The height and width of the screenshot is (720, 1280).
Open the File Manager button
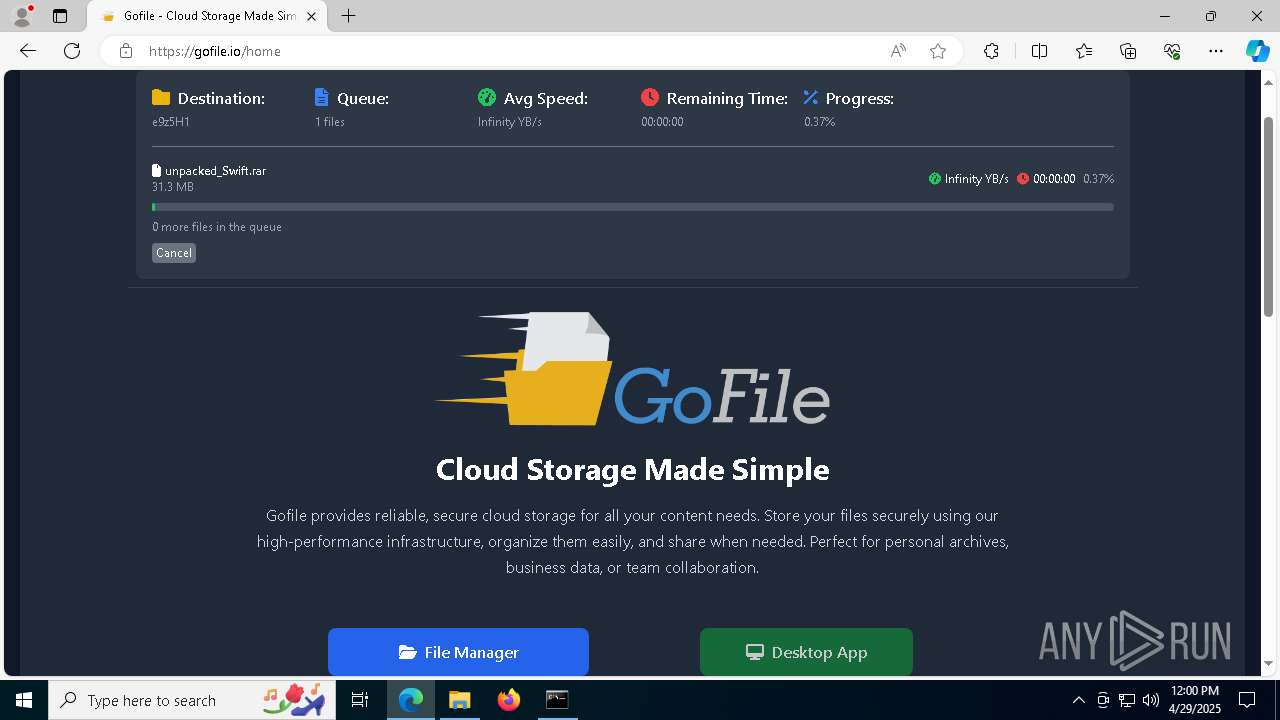pos(458,652)
